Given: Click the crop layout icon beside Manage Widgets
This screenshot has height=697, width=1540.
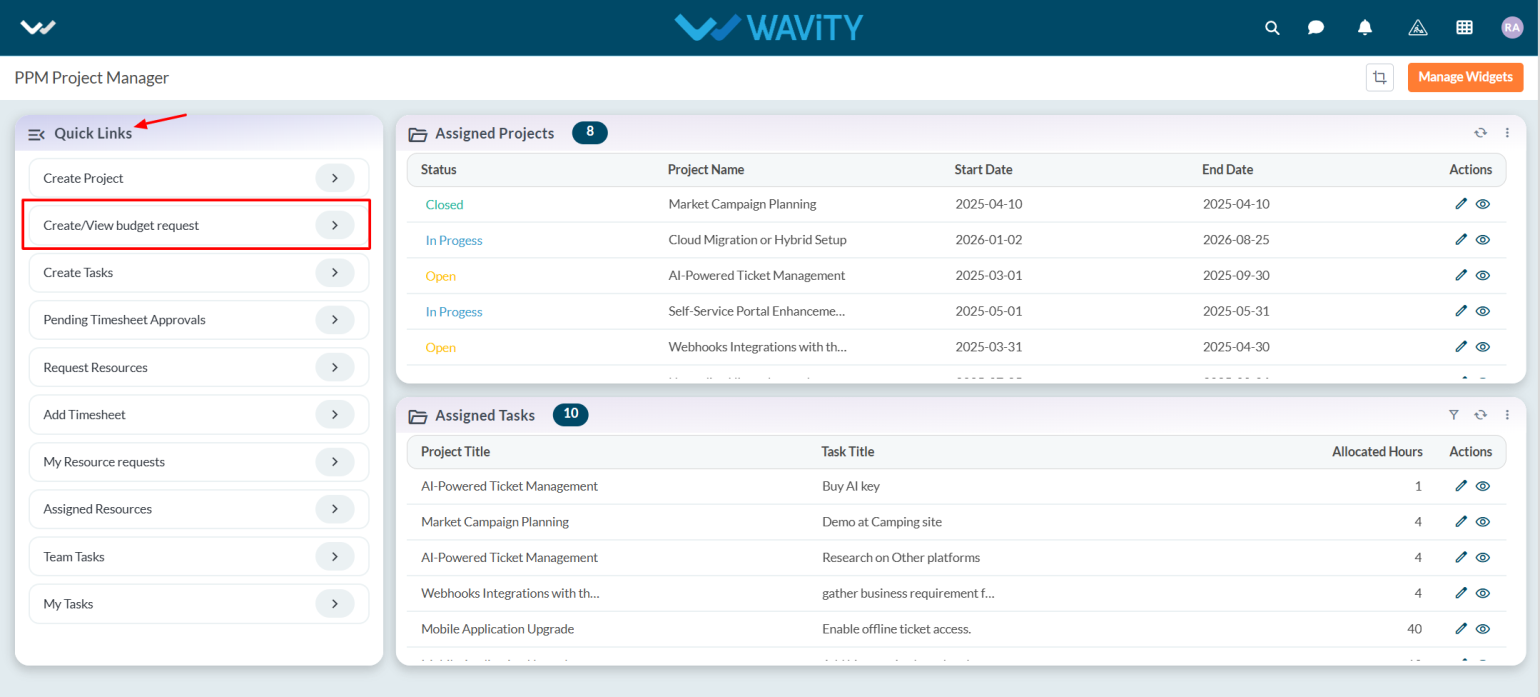Looking at the screenshot, I should (1380, 77).
